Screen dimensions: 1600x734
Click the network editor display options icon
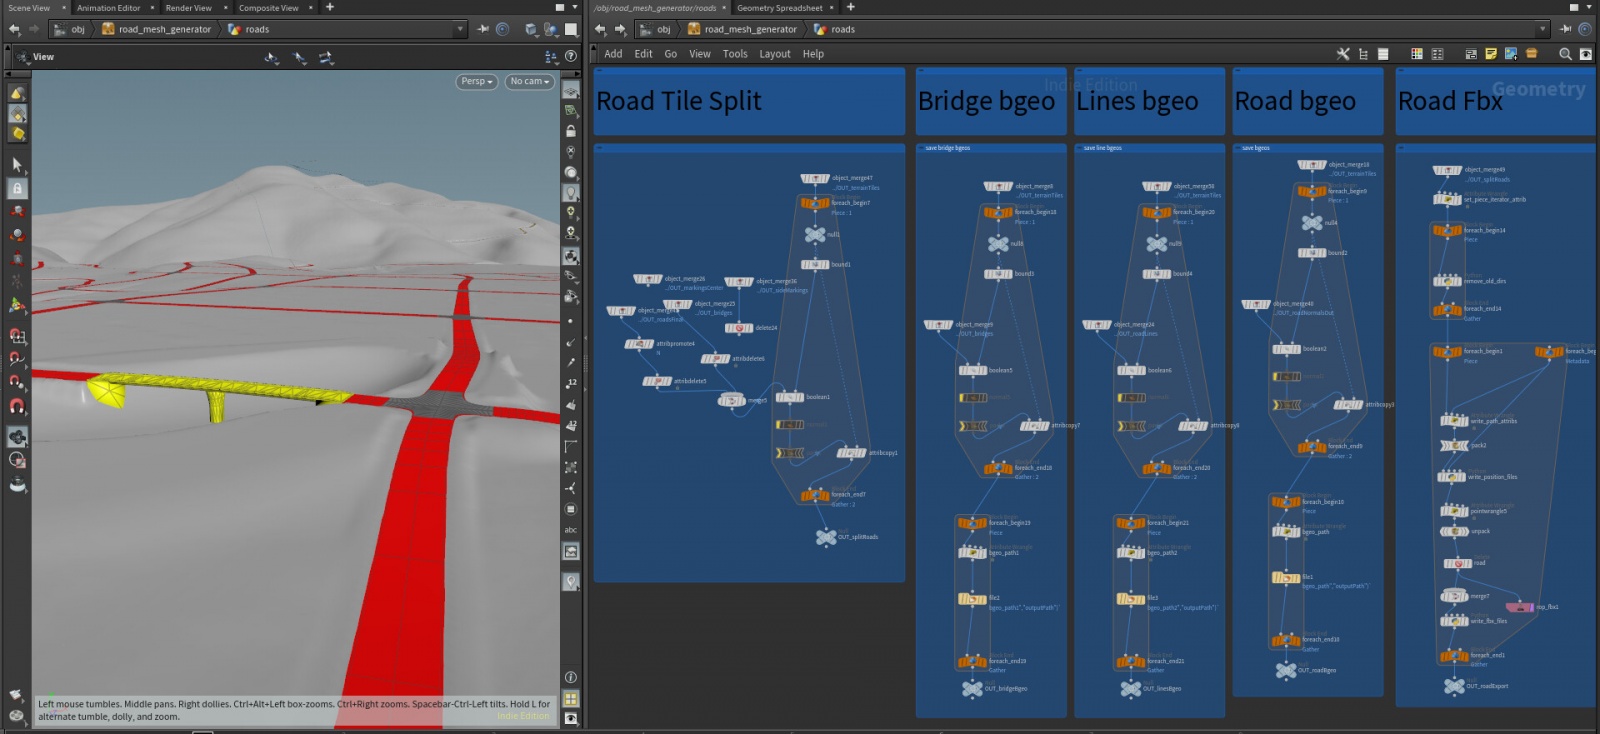pos(1585,54)
